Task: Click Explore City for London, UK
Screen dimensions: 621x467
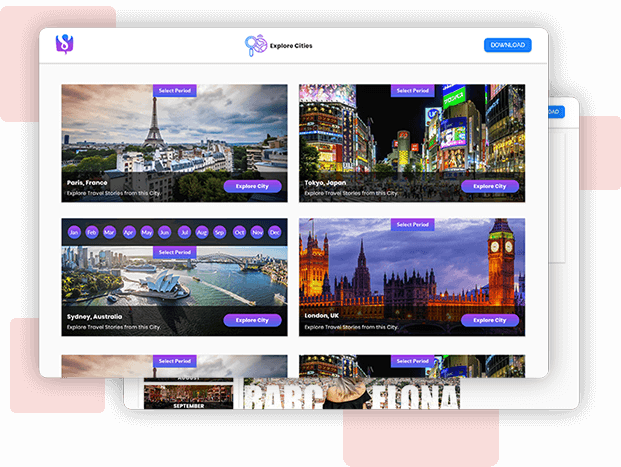Action: point(489,320)
